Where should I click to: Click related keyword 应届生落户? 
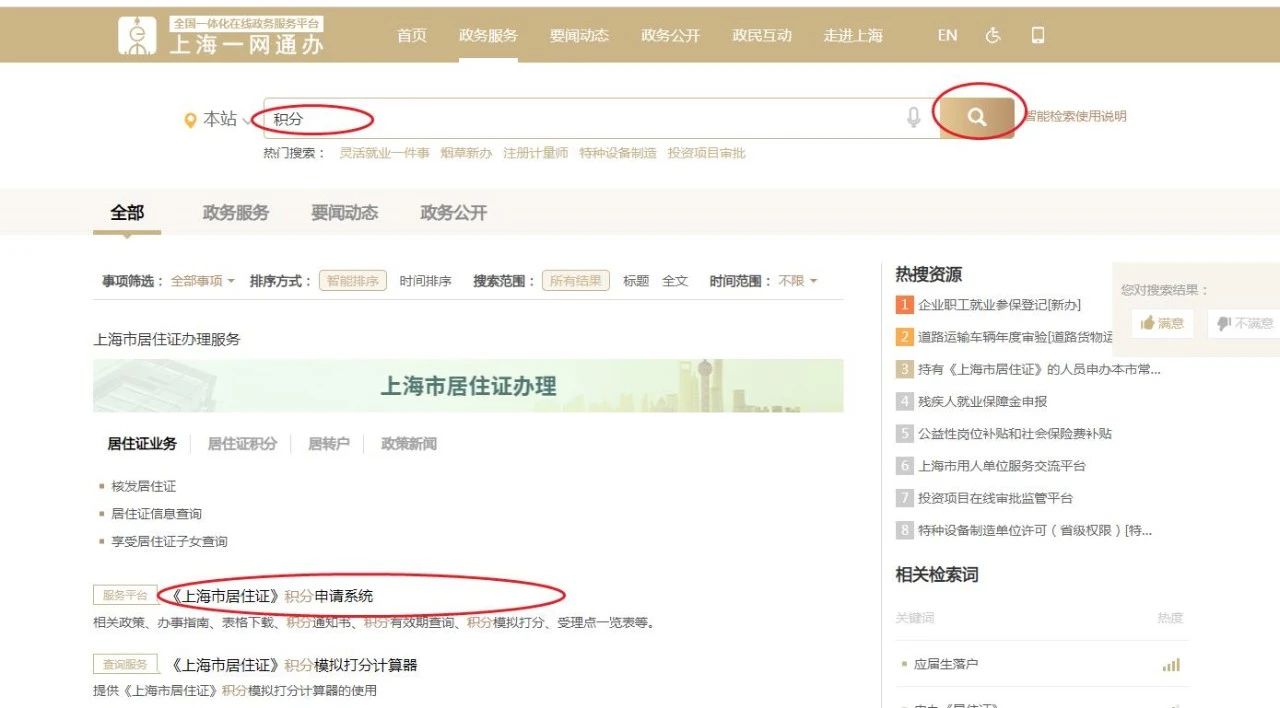946,664
